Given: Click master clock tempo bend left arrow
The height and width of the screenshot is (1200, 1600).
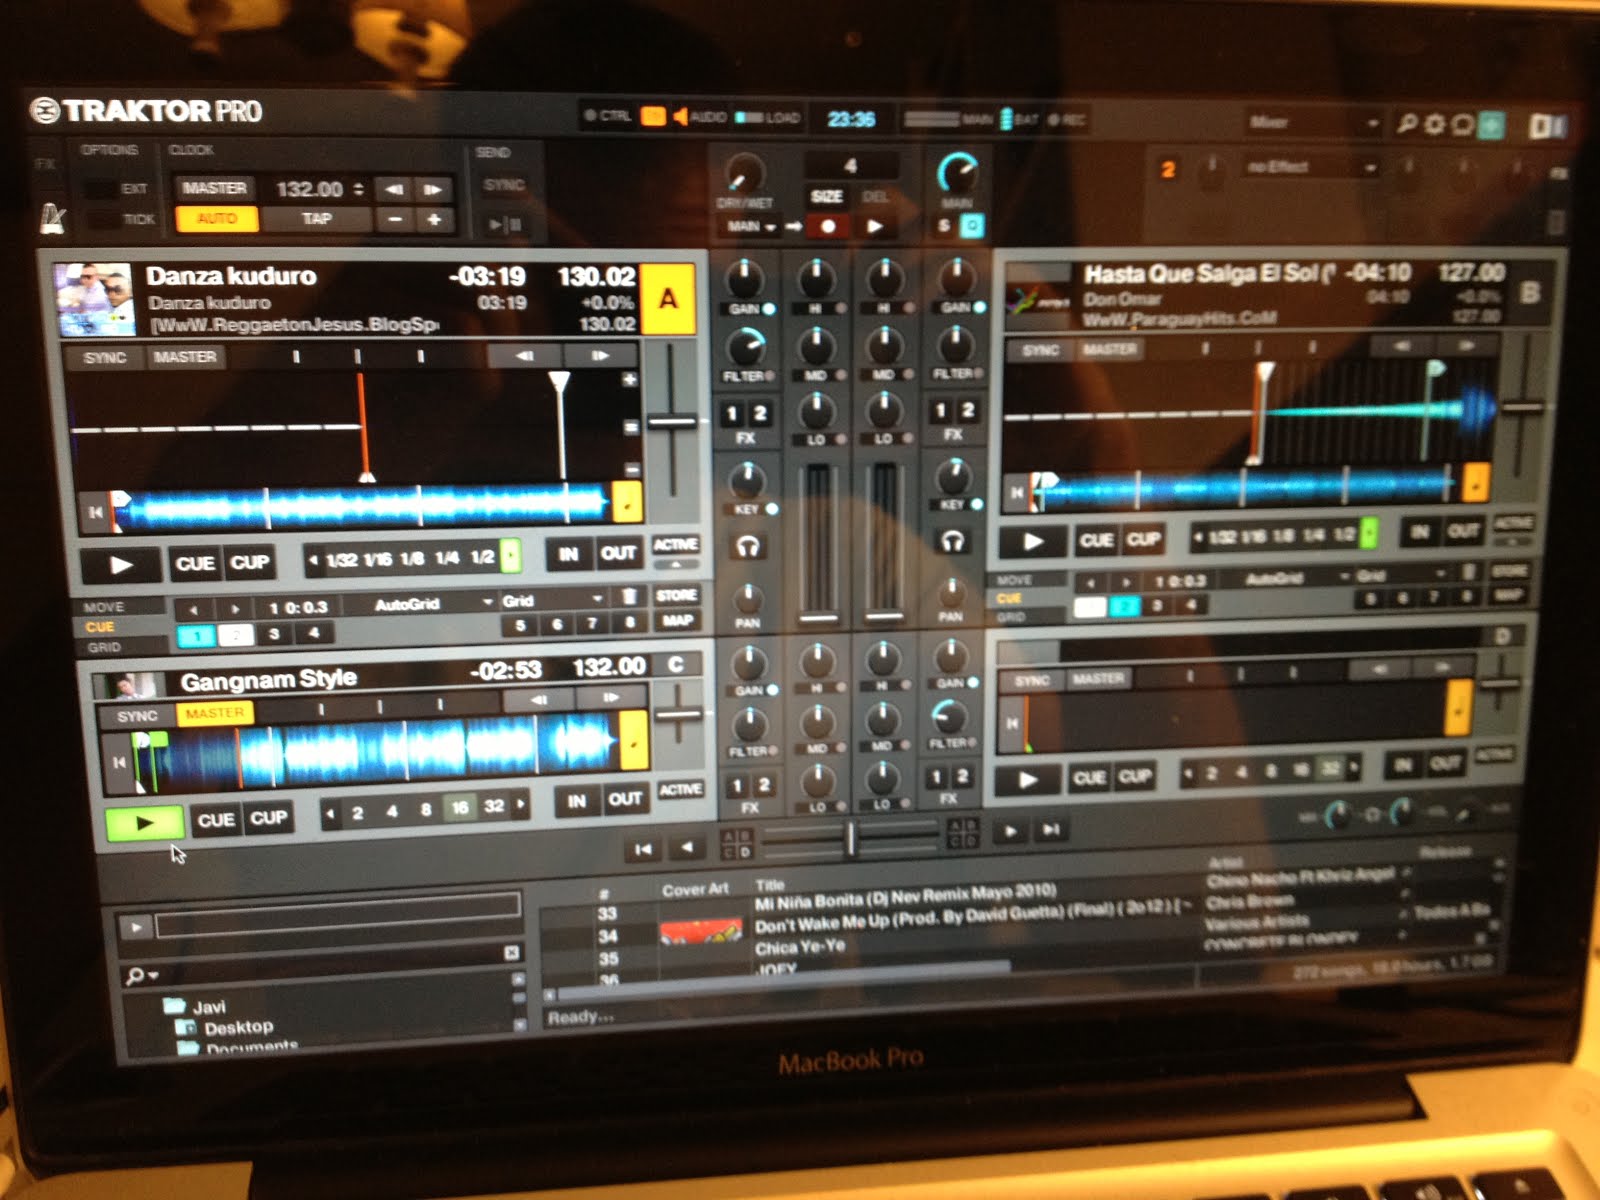Looking at the screenshot, I should click(395, 189).
